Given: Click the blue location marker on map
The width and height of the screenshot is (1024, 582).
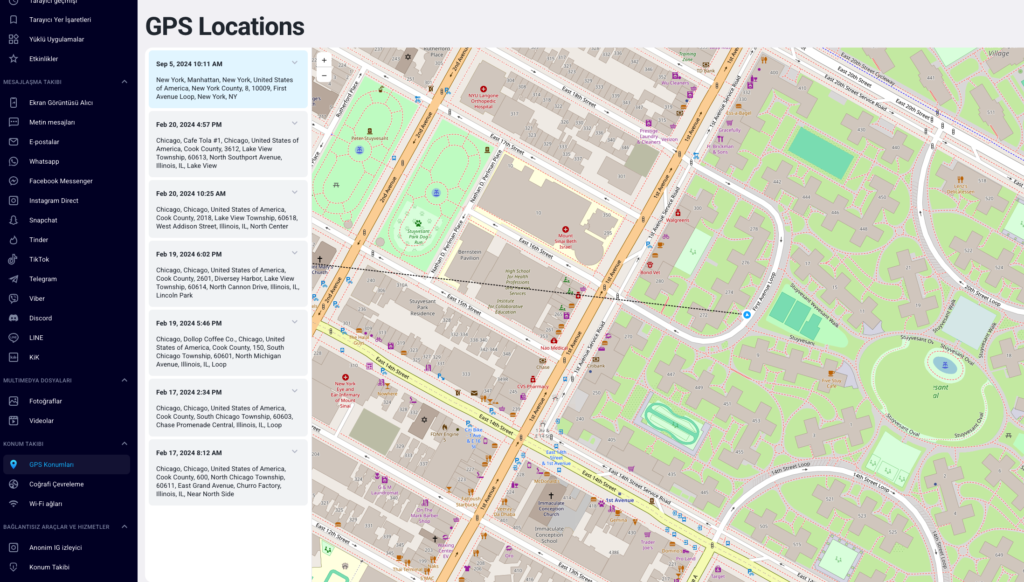Looking at the screenshot, I should click(747, 314).
